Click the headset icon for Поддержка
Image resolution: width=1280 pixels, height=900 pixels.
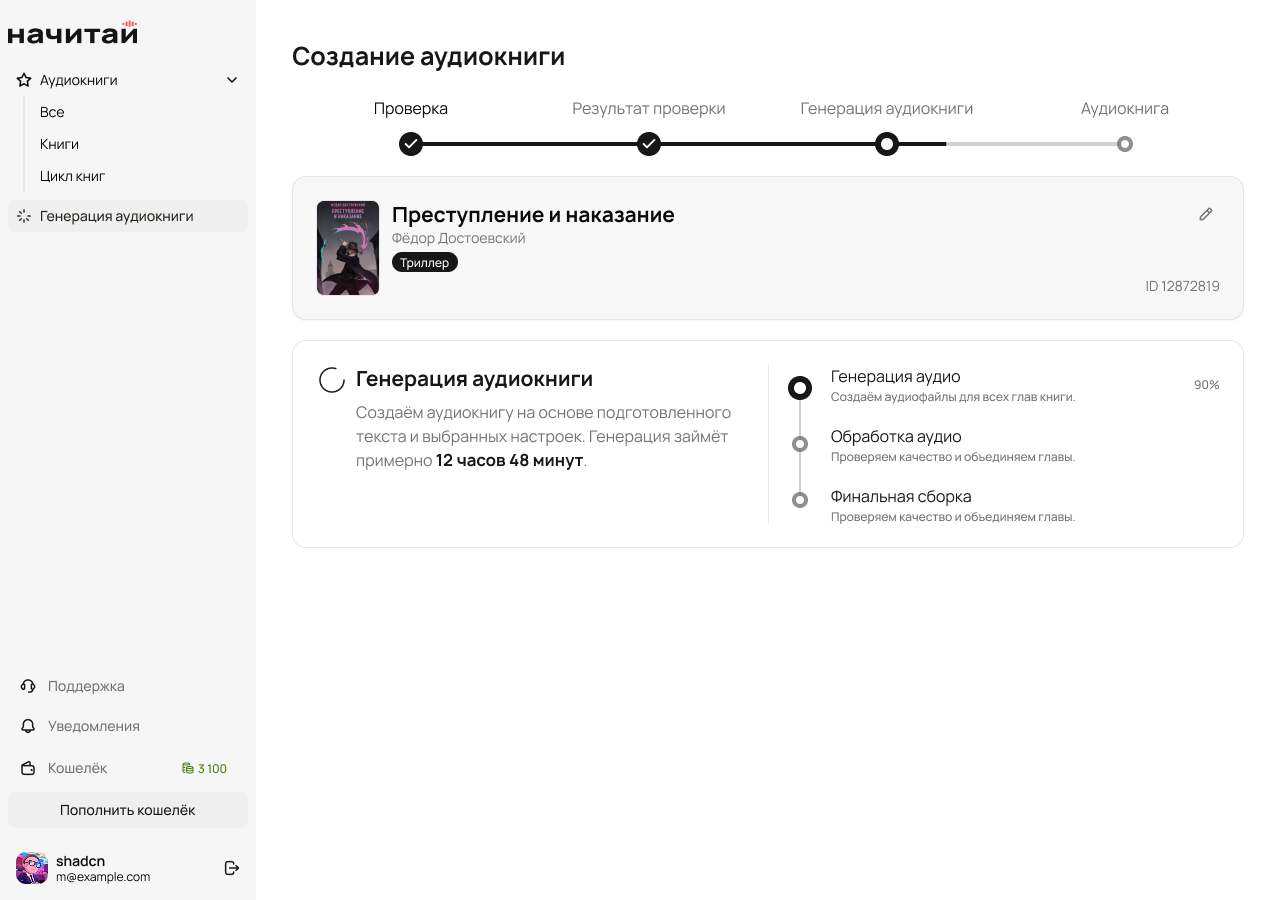pyautogui.click(x=28, y=686)
